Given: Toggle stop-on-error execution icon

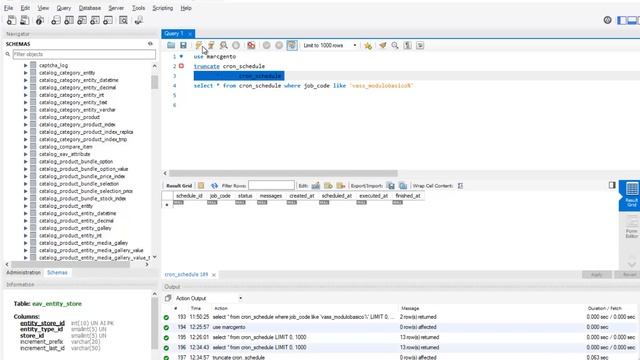Looking at the screenshot, I should click(251, 45).
